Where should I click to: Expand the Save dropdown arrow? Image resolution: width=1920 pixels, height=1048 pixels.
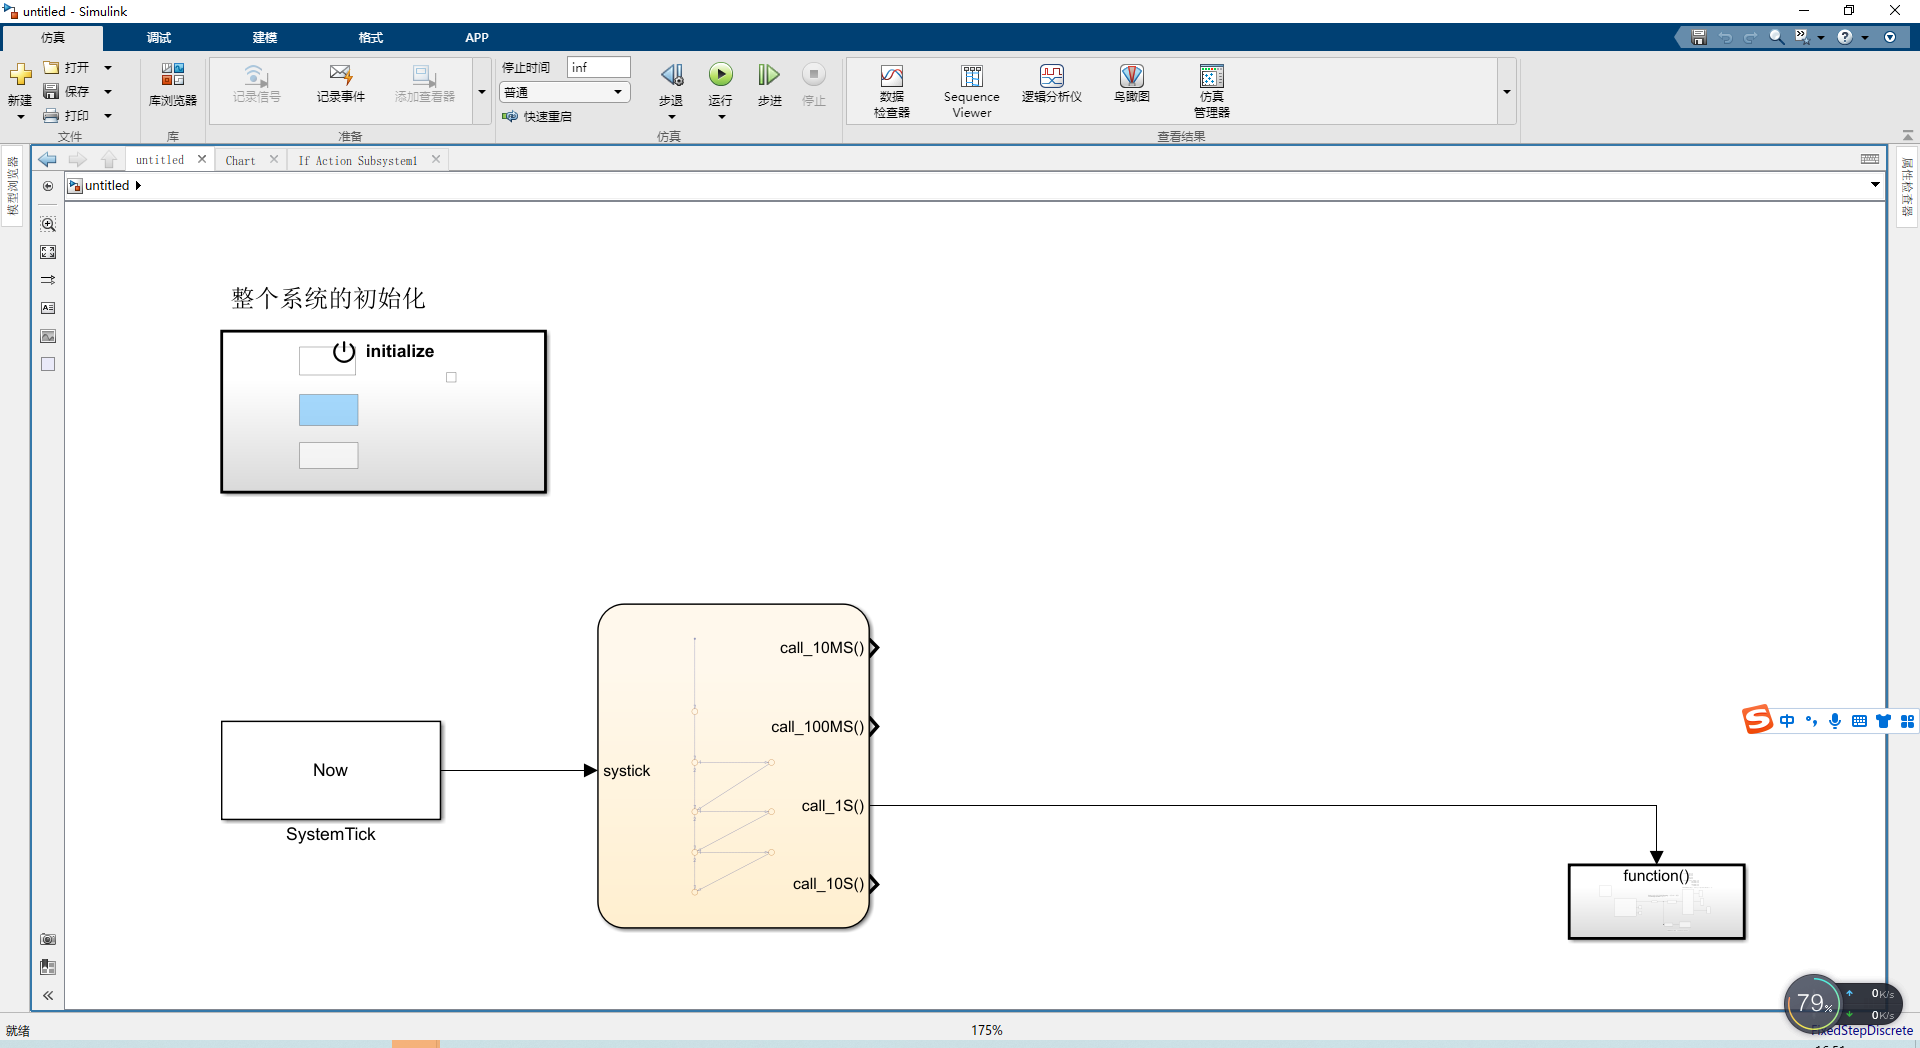[x=108, y=92]
